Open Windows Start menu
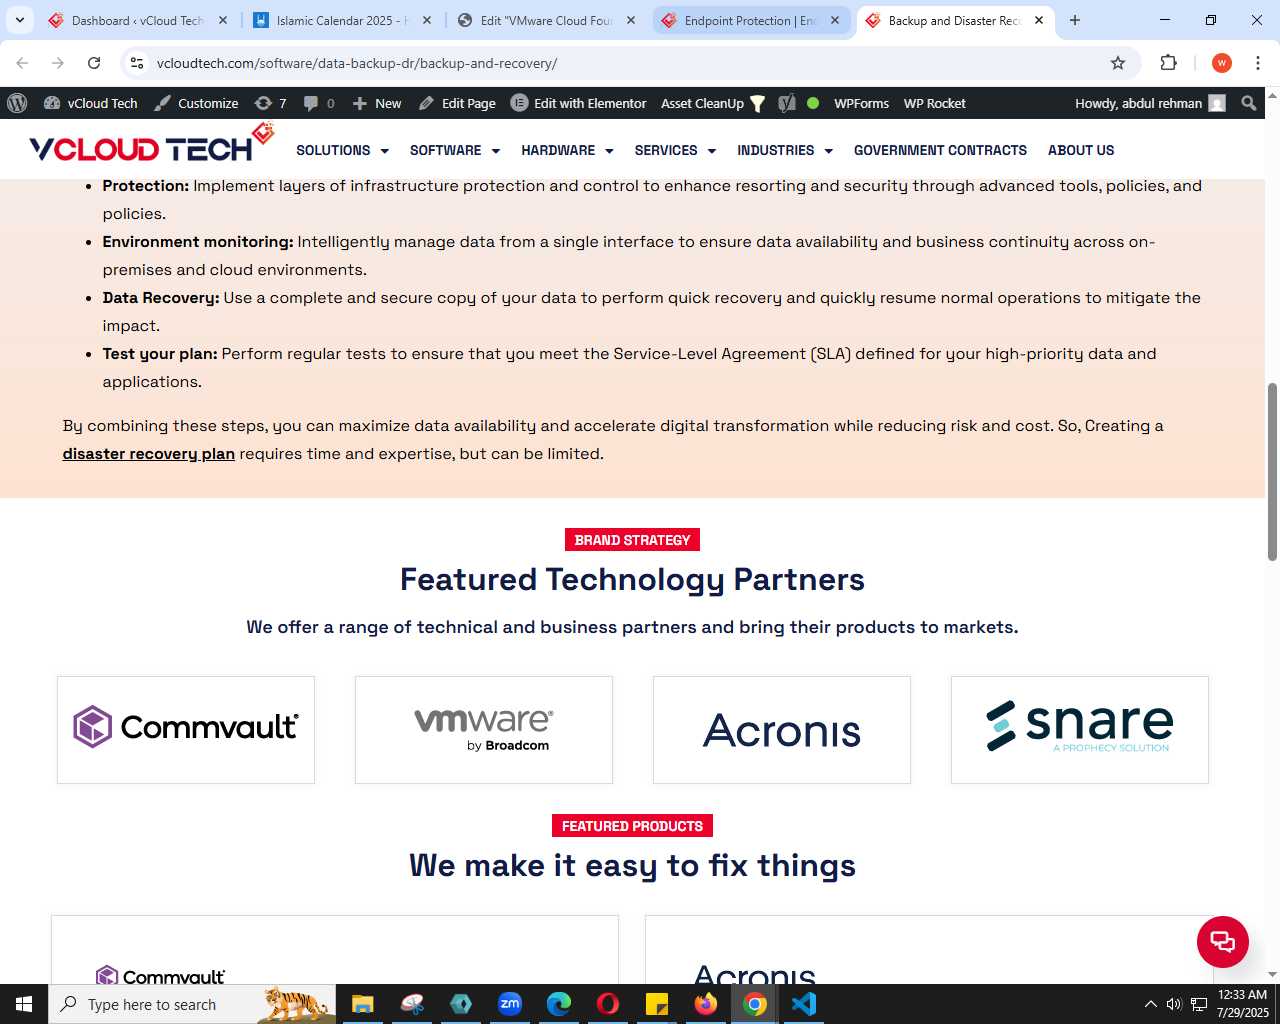The height and width of the screenshot is (1024, 1280). pos(24,1004)
